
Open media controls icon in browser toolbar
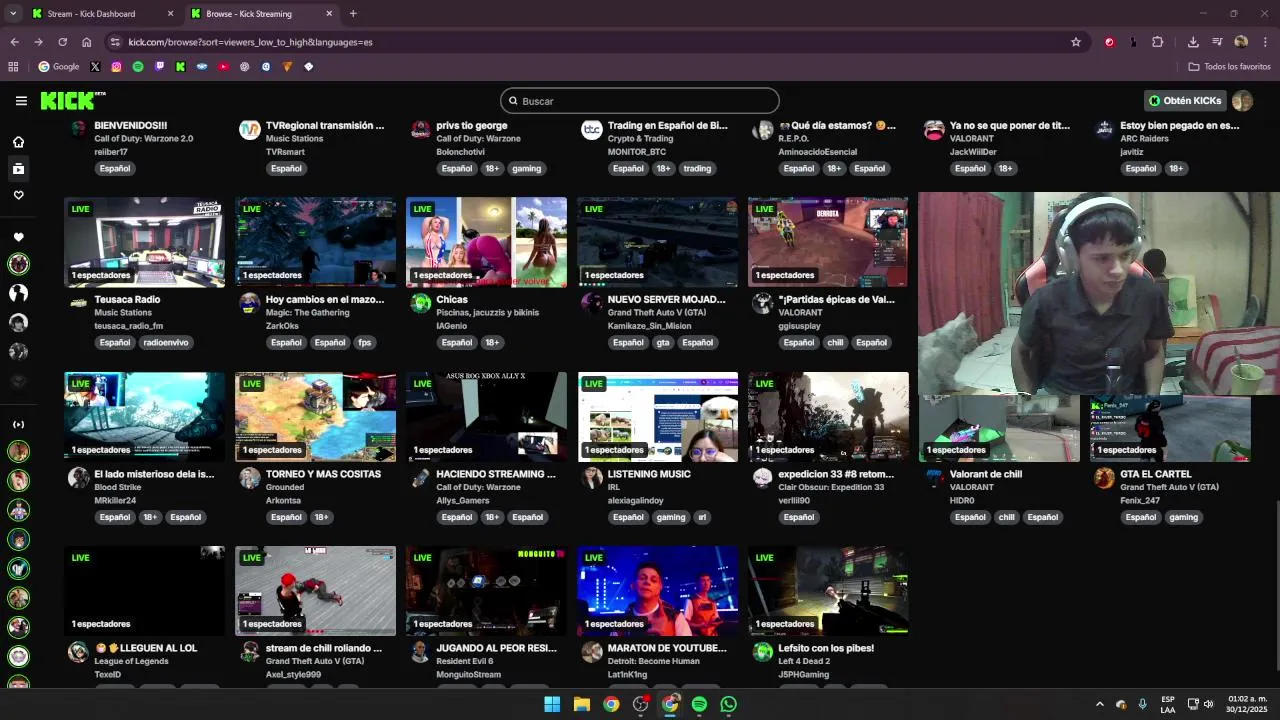(x=1217, y=42)
